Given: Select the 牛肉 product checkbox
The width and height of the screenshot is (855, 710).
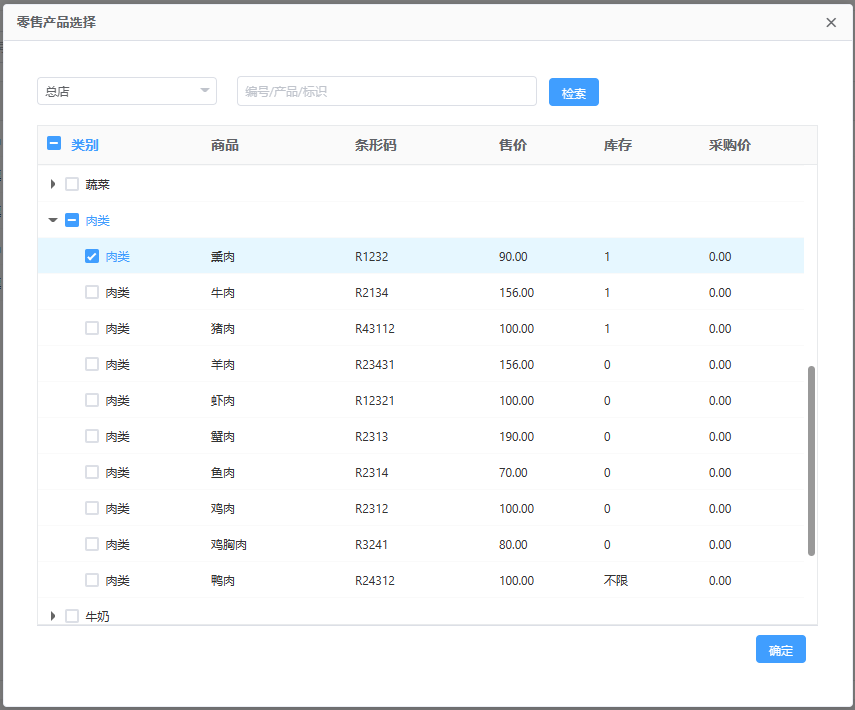Looking at the screenshot, I should click(92, 292).
